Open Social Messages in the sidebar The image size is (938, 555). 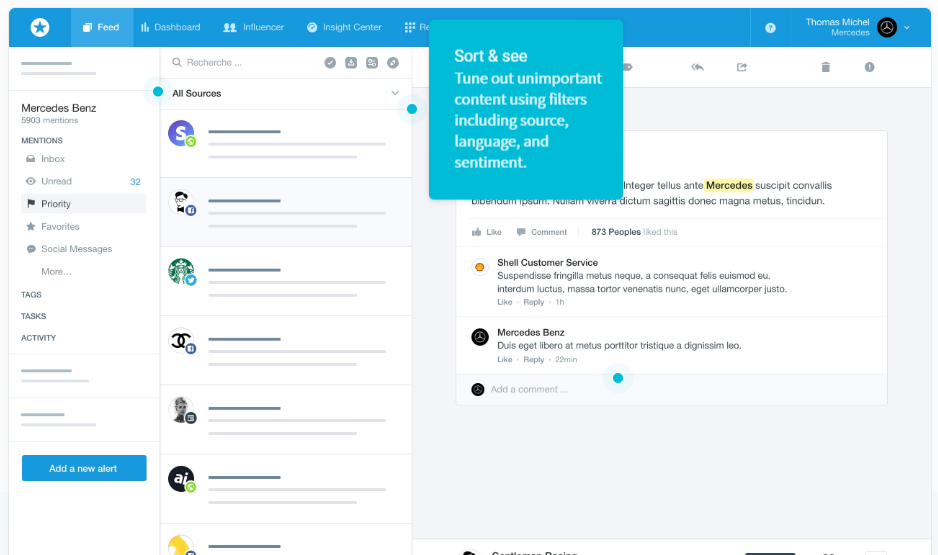tap(76, 249)
